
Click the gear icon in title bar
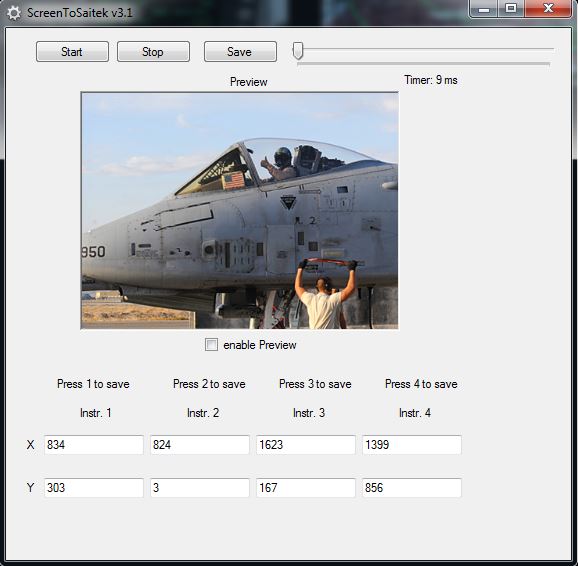click(x=14, y=13)
